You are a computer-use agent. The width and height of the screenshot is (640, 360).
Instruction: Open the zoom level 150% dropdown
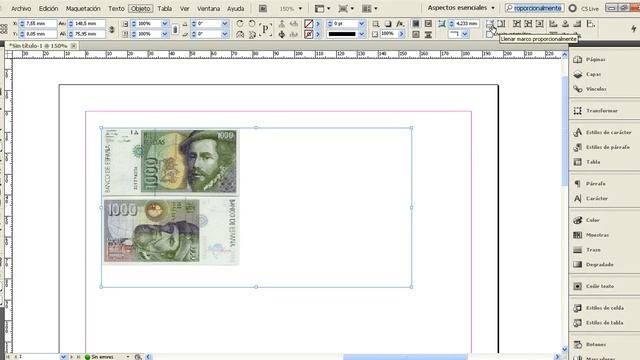point(300,9)
